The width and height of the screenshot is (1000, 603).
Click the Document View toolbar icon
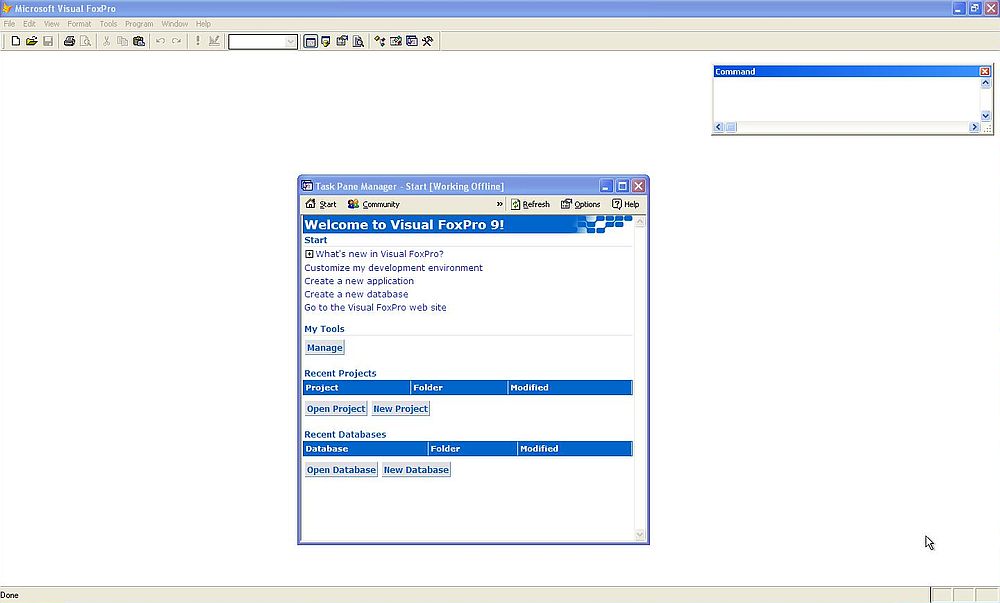(x=358, y=41)
